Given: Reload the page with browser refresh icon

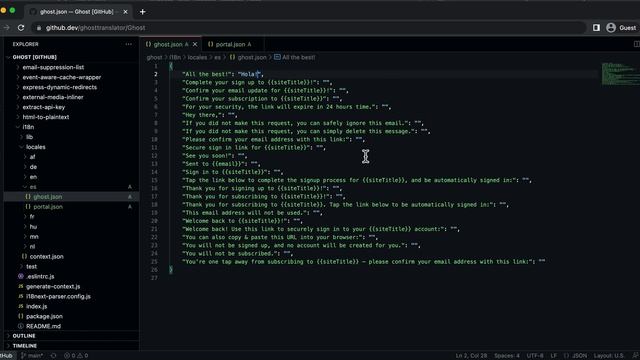Looking at the screenshot, I should pos(21,28).
